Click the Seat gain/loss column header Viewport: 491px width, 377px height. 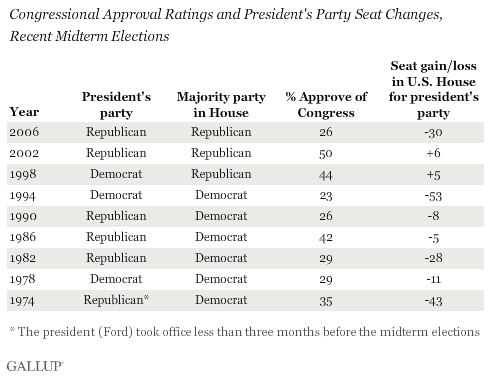click(x=433, y=89)
